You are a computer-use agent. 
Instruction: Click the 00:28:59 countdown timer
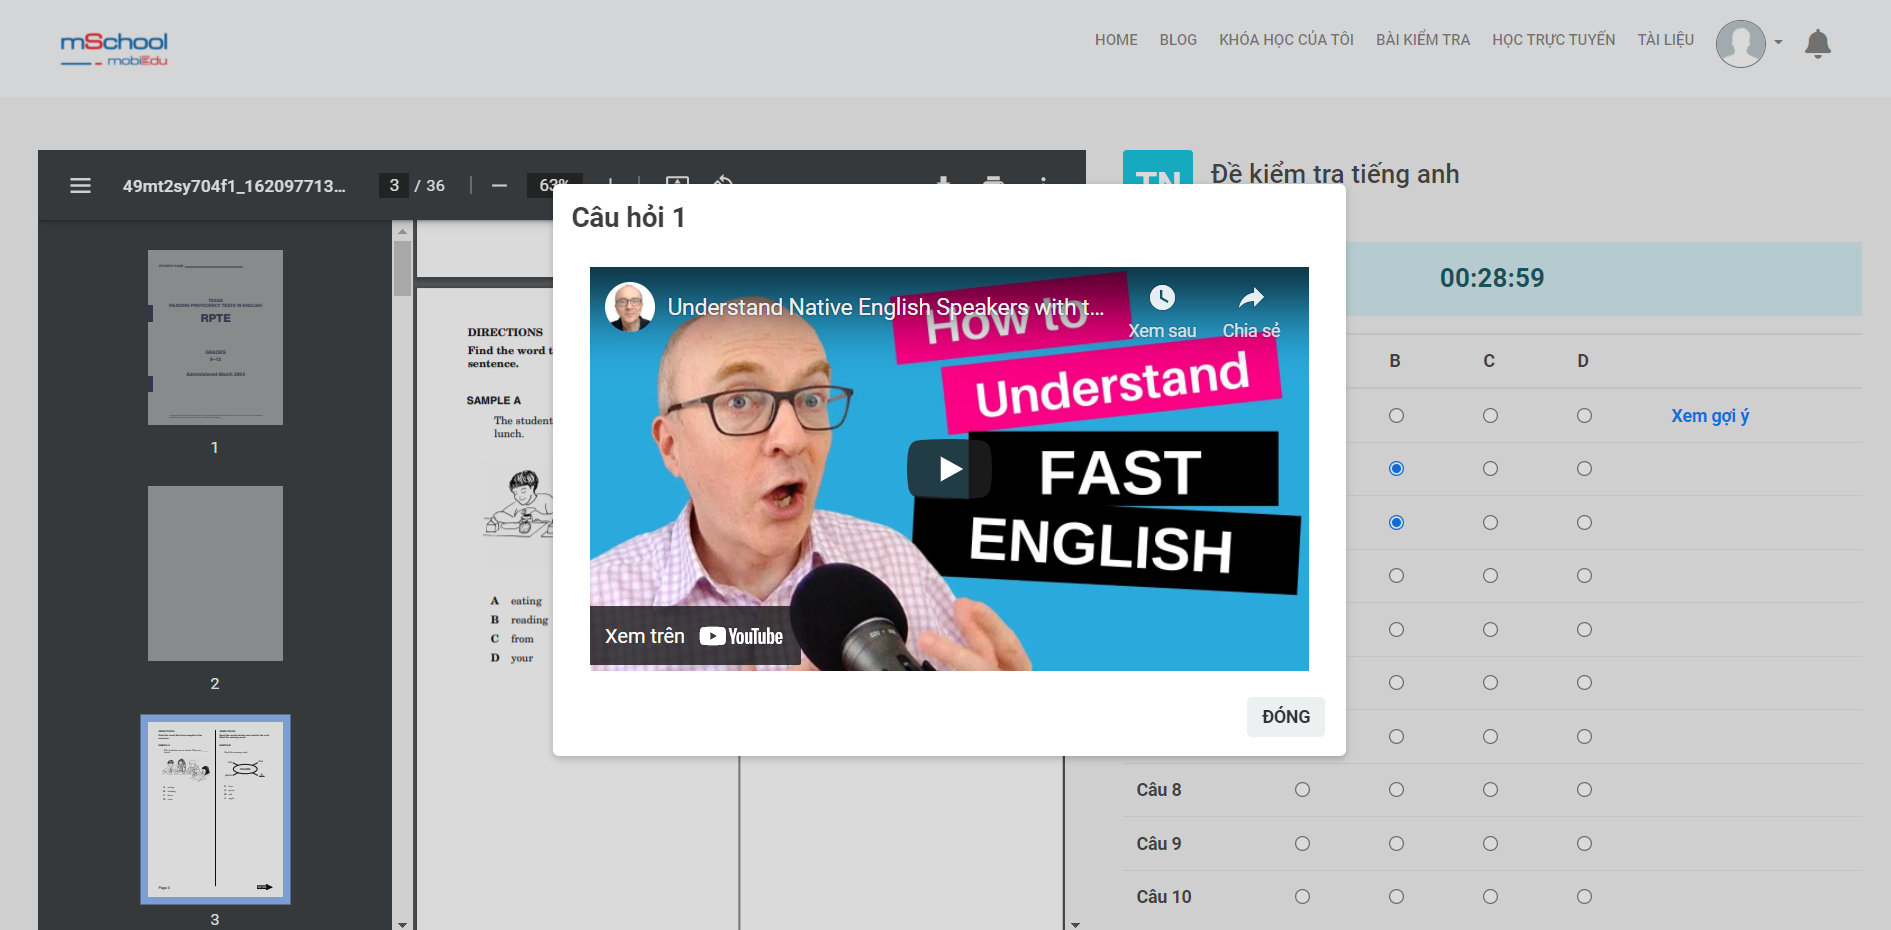click(1491, 278)
